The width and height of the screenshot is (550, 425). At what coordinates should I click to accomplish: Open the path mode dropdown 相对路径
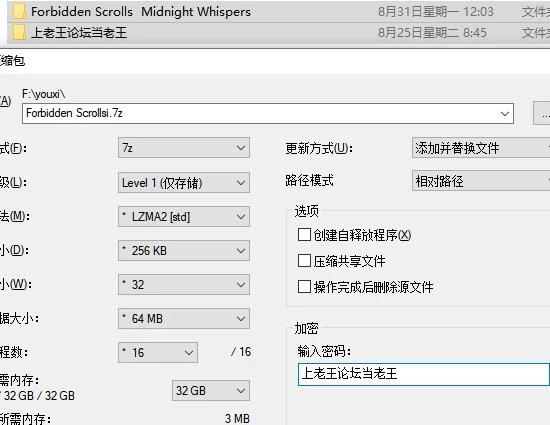[481, 181]
